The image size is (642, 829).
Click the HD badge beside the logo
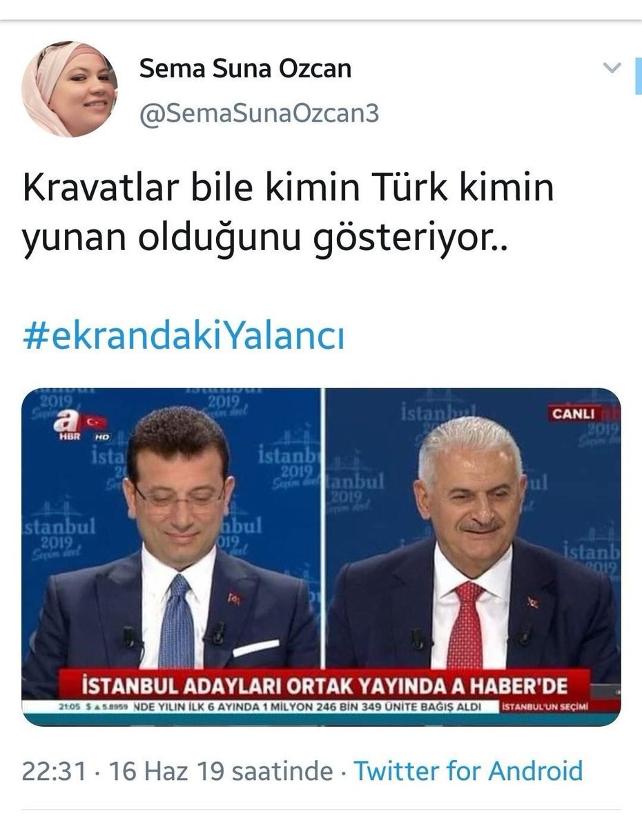click(x=102, y=437)
